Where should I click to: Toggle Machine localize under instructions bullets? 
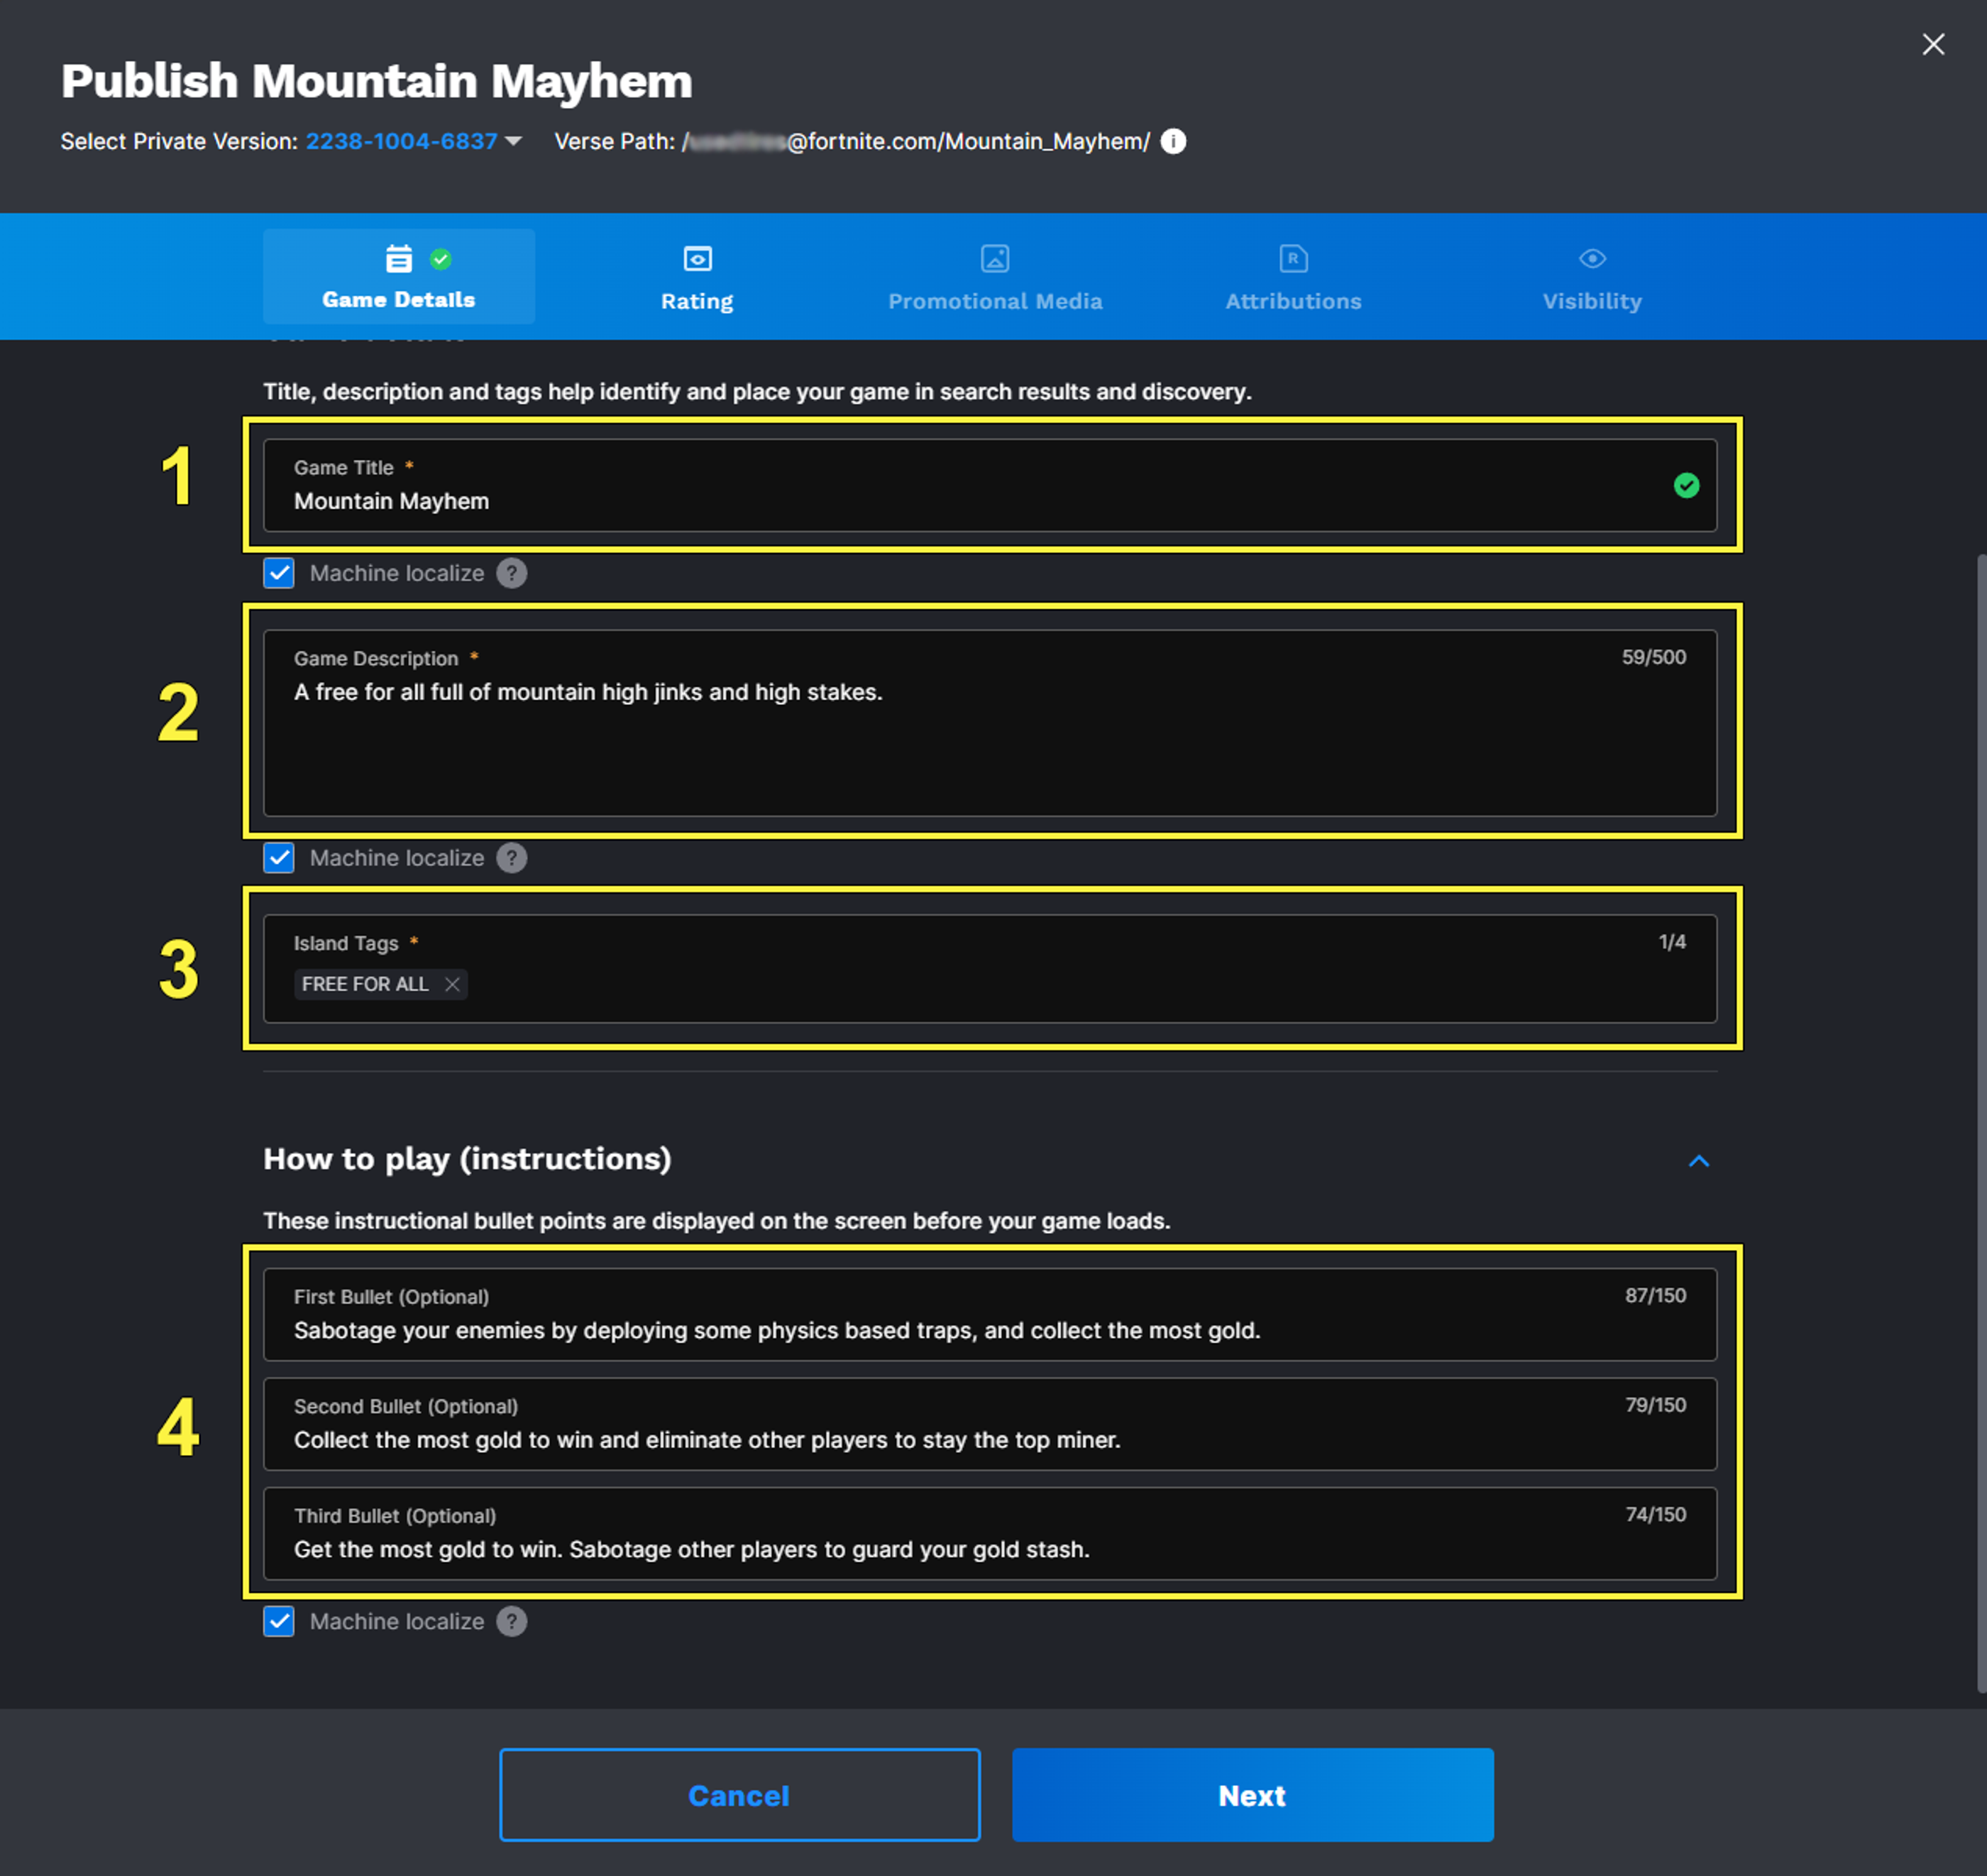[279, 1621]
